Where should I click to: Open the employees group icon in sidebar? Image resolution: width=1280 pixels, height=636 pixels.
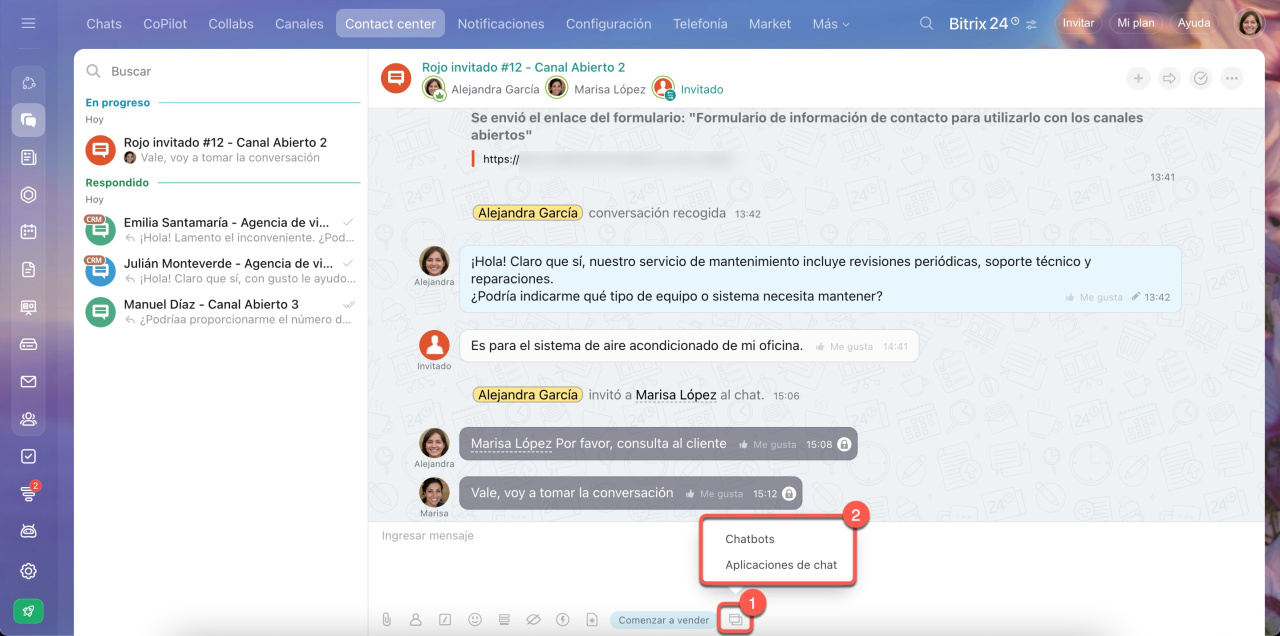28,419
